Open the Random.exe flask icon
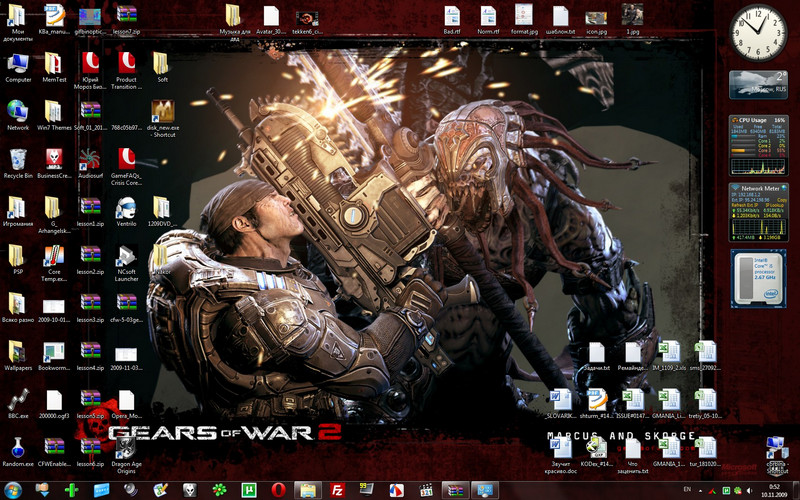 (18, 452)
